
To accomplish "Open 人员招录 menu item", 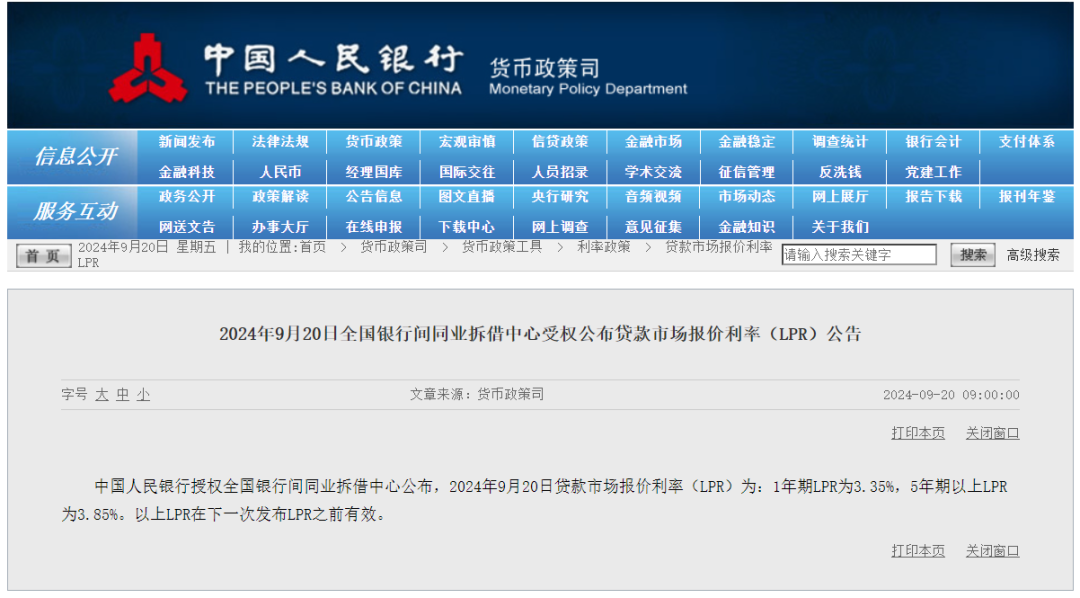I will (560, 172).
